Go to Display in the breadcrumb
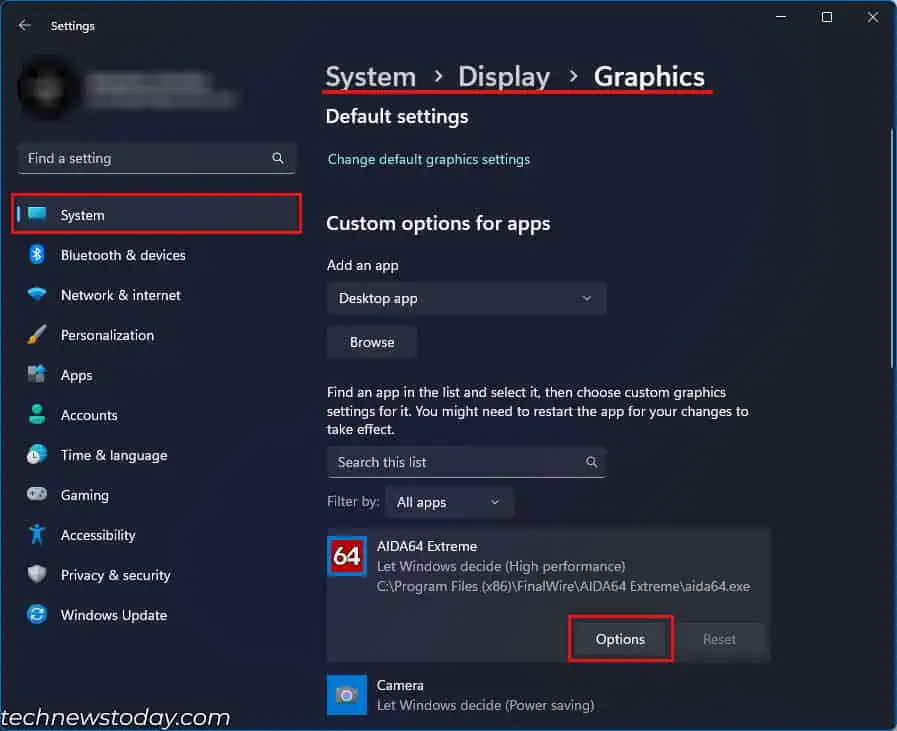Image resolution: width=897 pixels, height=731 pixels. tap(504, 76)
